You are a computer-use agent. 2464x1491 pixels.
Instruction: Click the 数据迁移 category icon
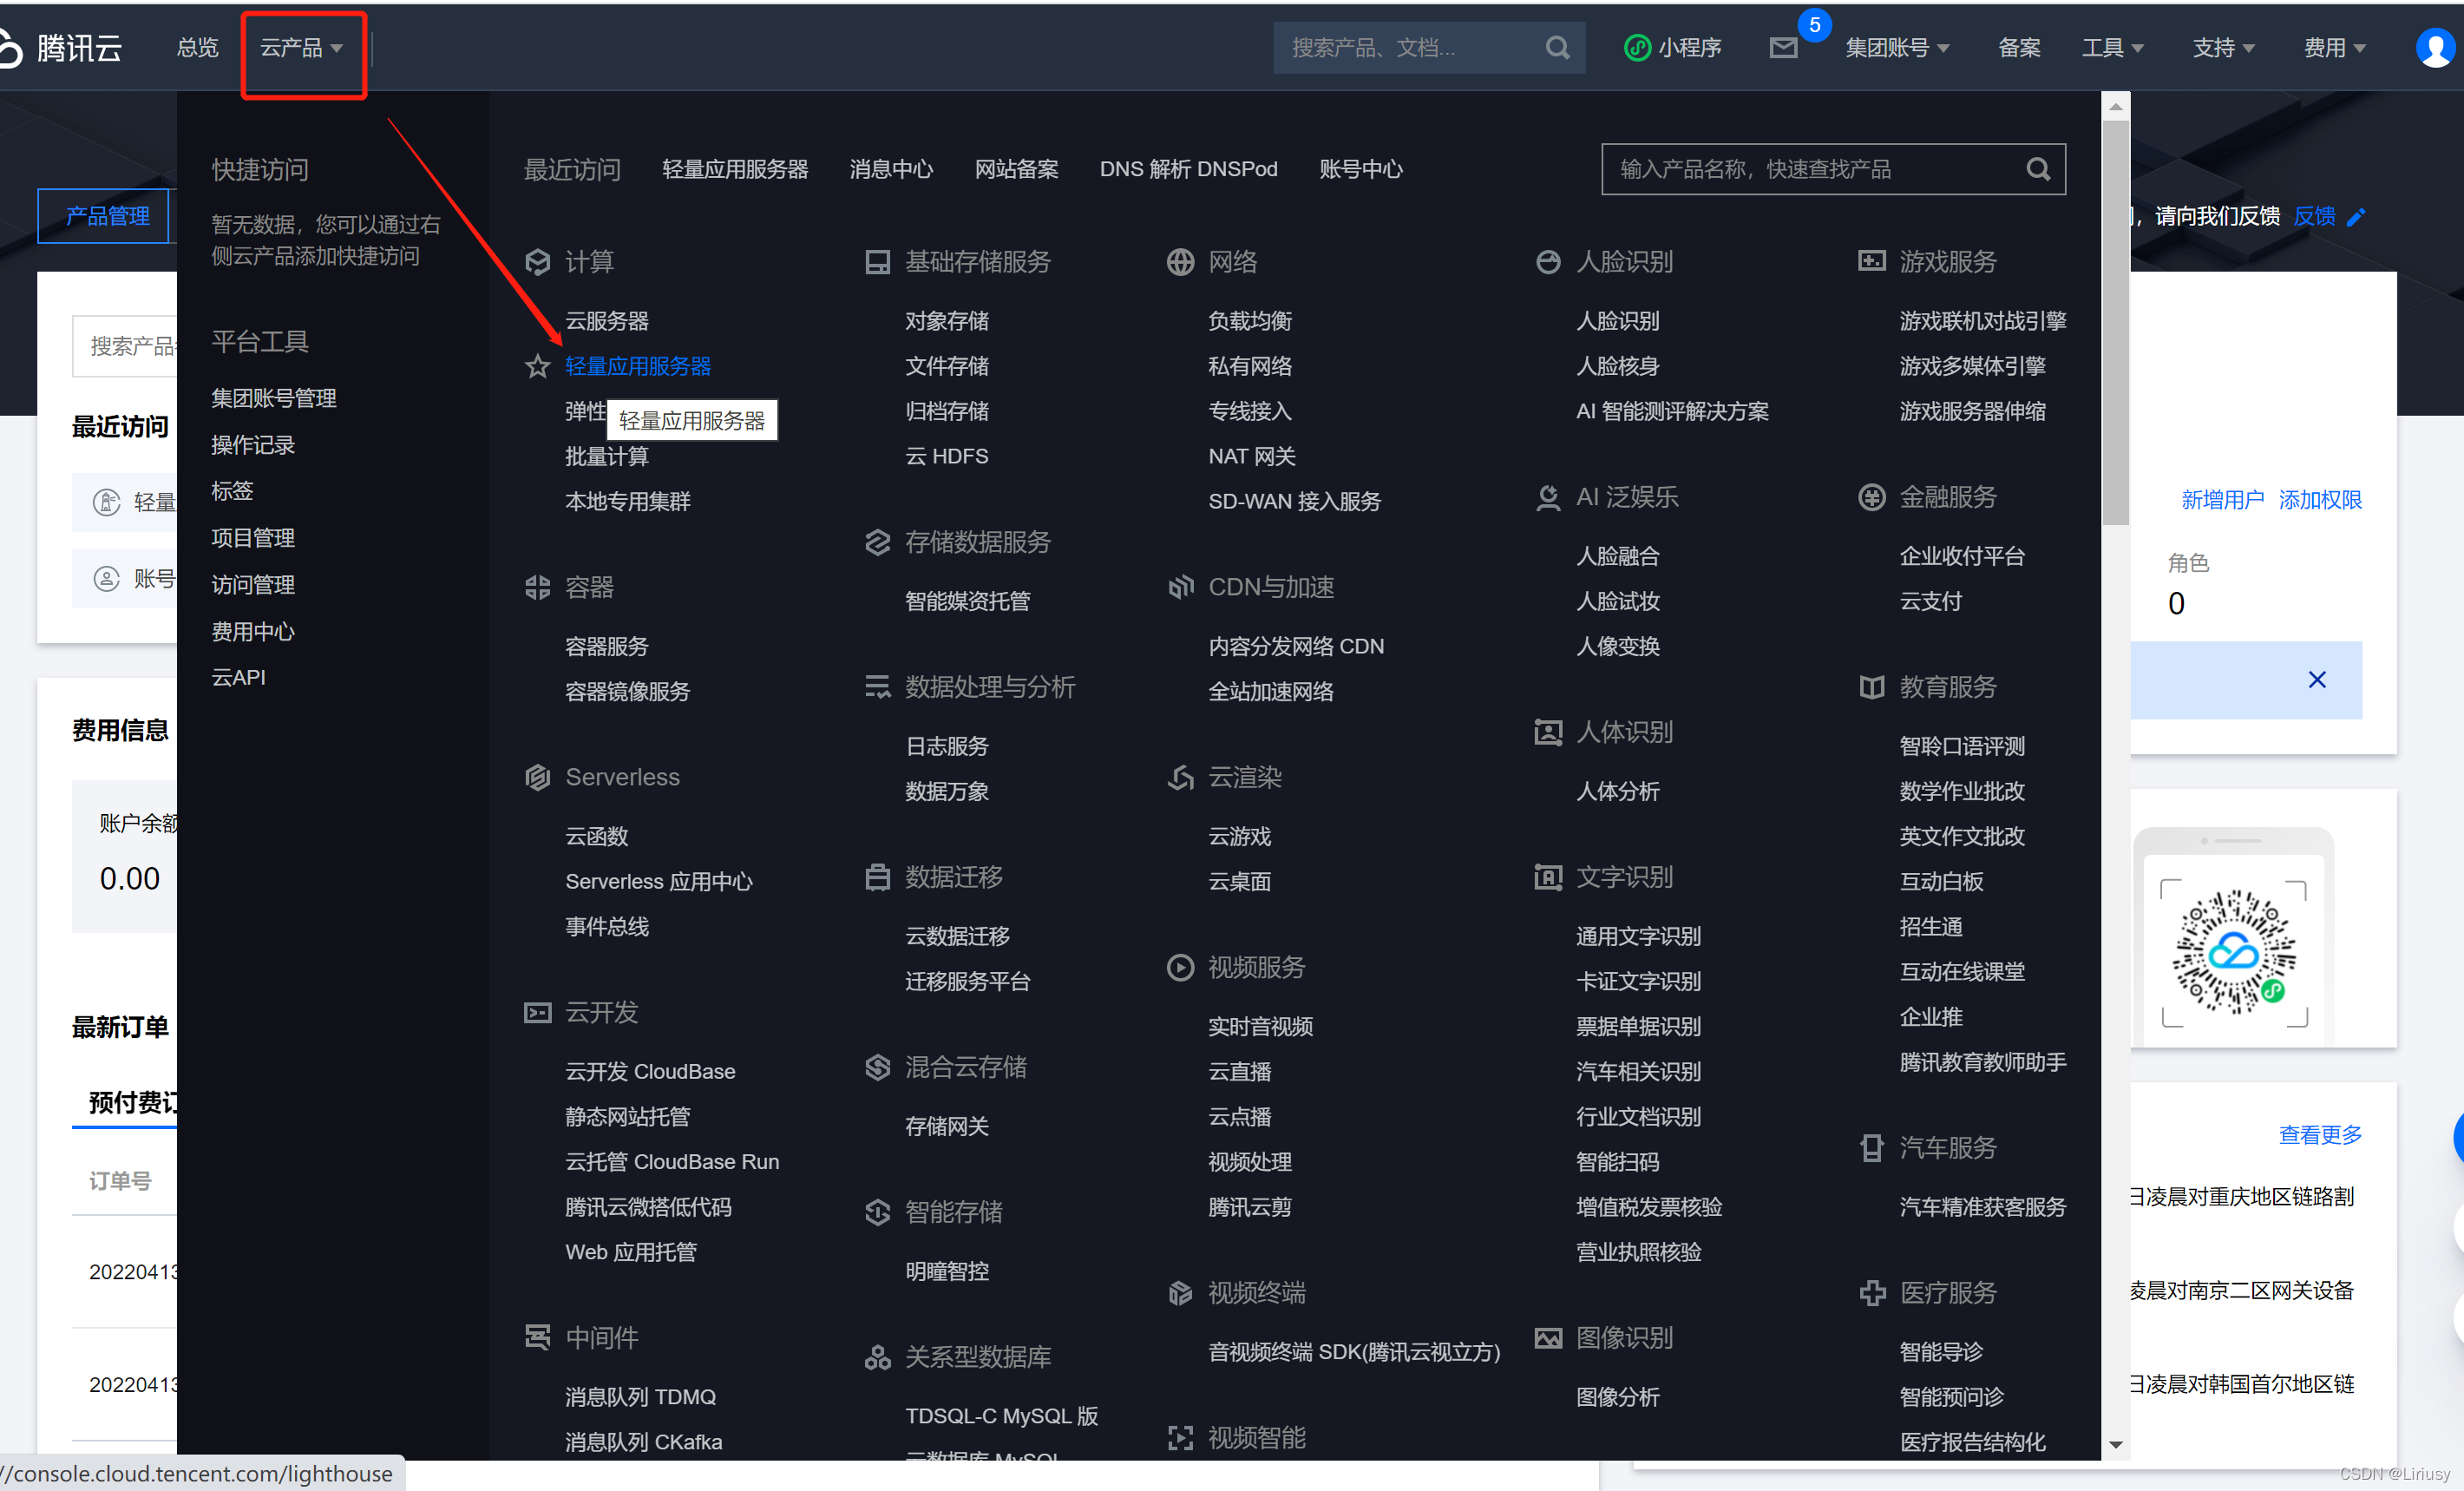point(877,877)
